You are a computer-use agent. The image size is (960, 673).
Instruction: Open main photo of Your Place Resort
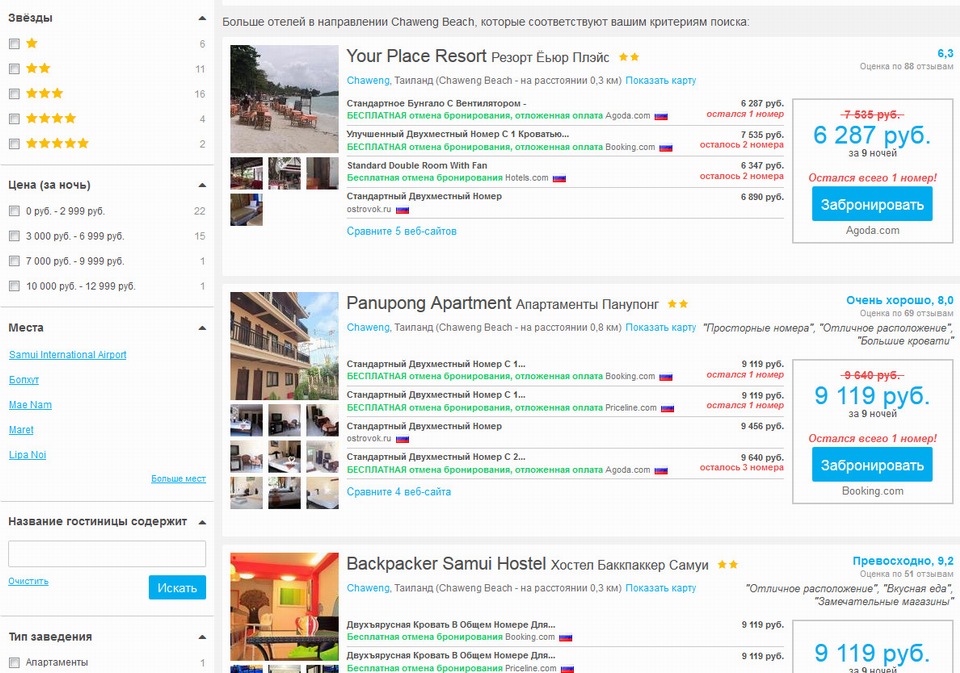pyautogui.click(x=284, y=99)
